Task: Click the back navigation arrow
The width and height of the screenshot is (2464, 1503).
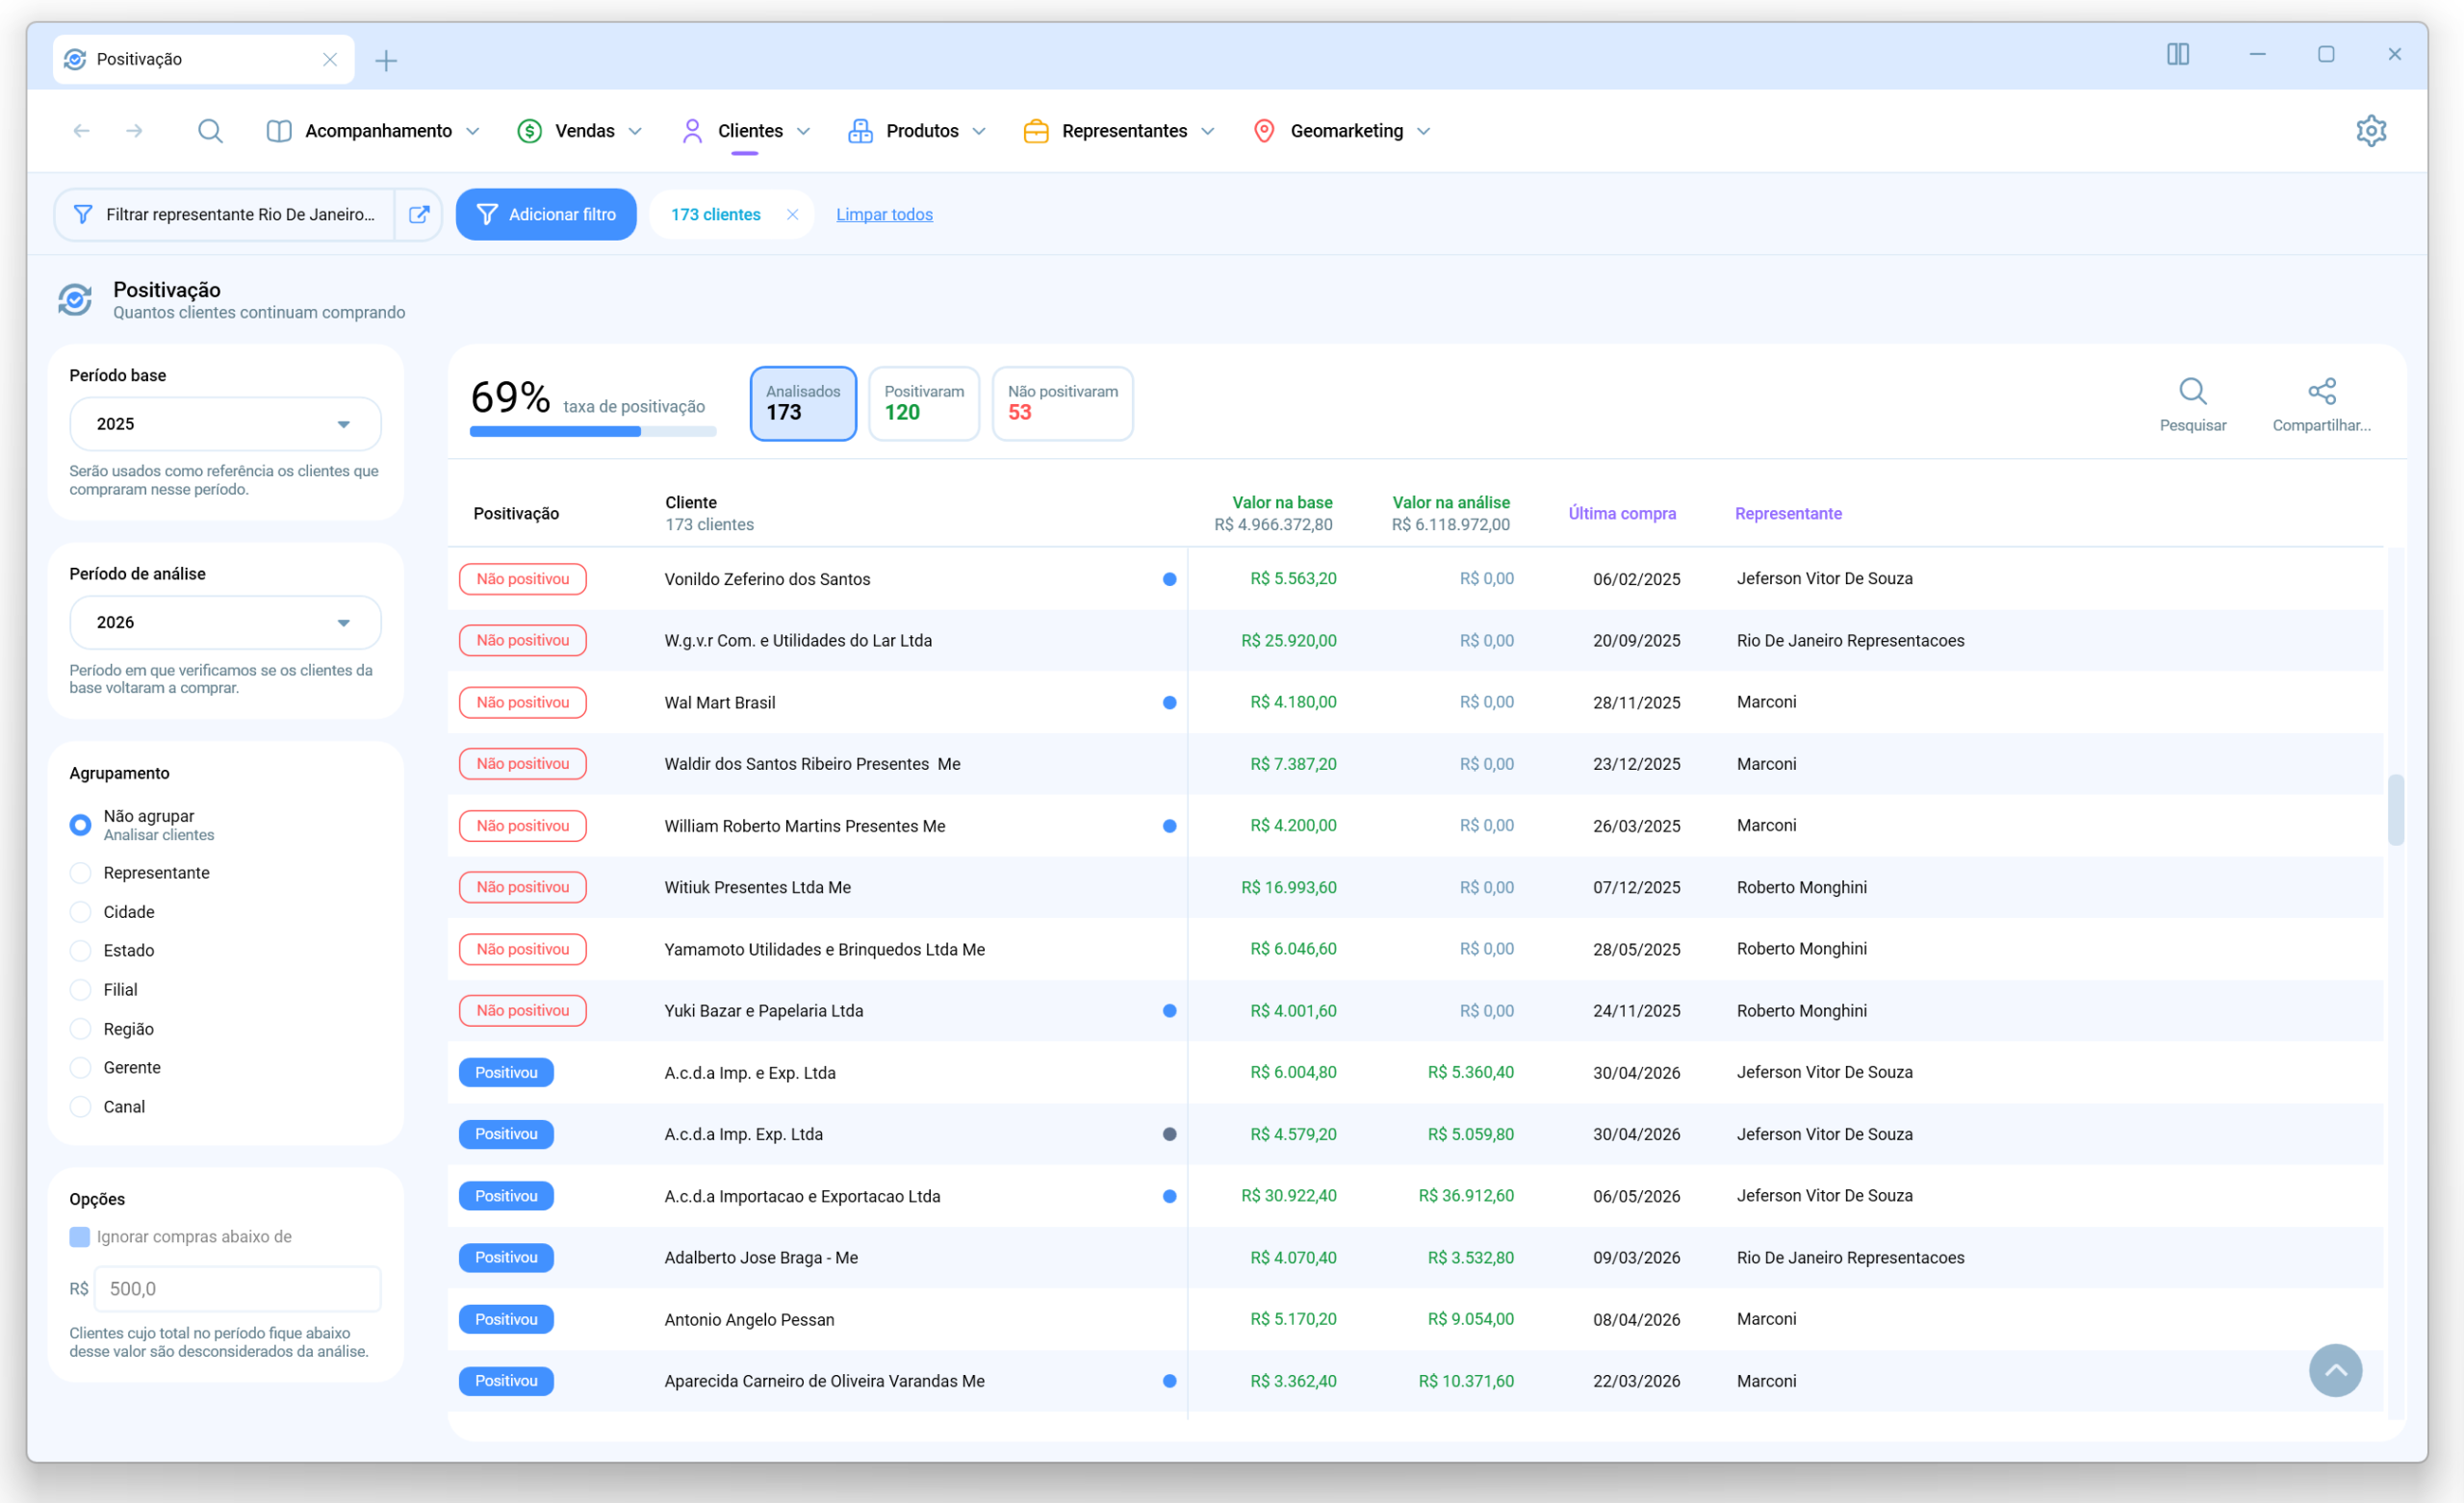Action: click(x=82, y=131)
